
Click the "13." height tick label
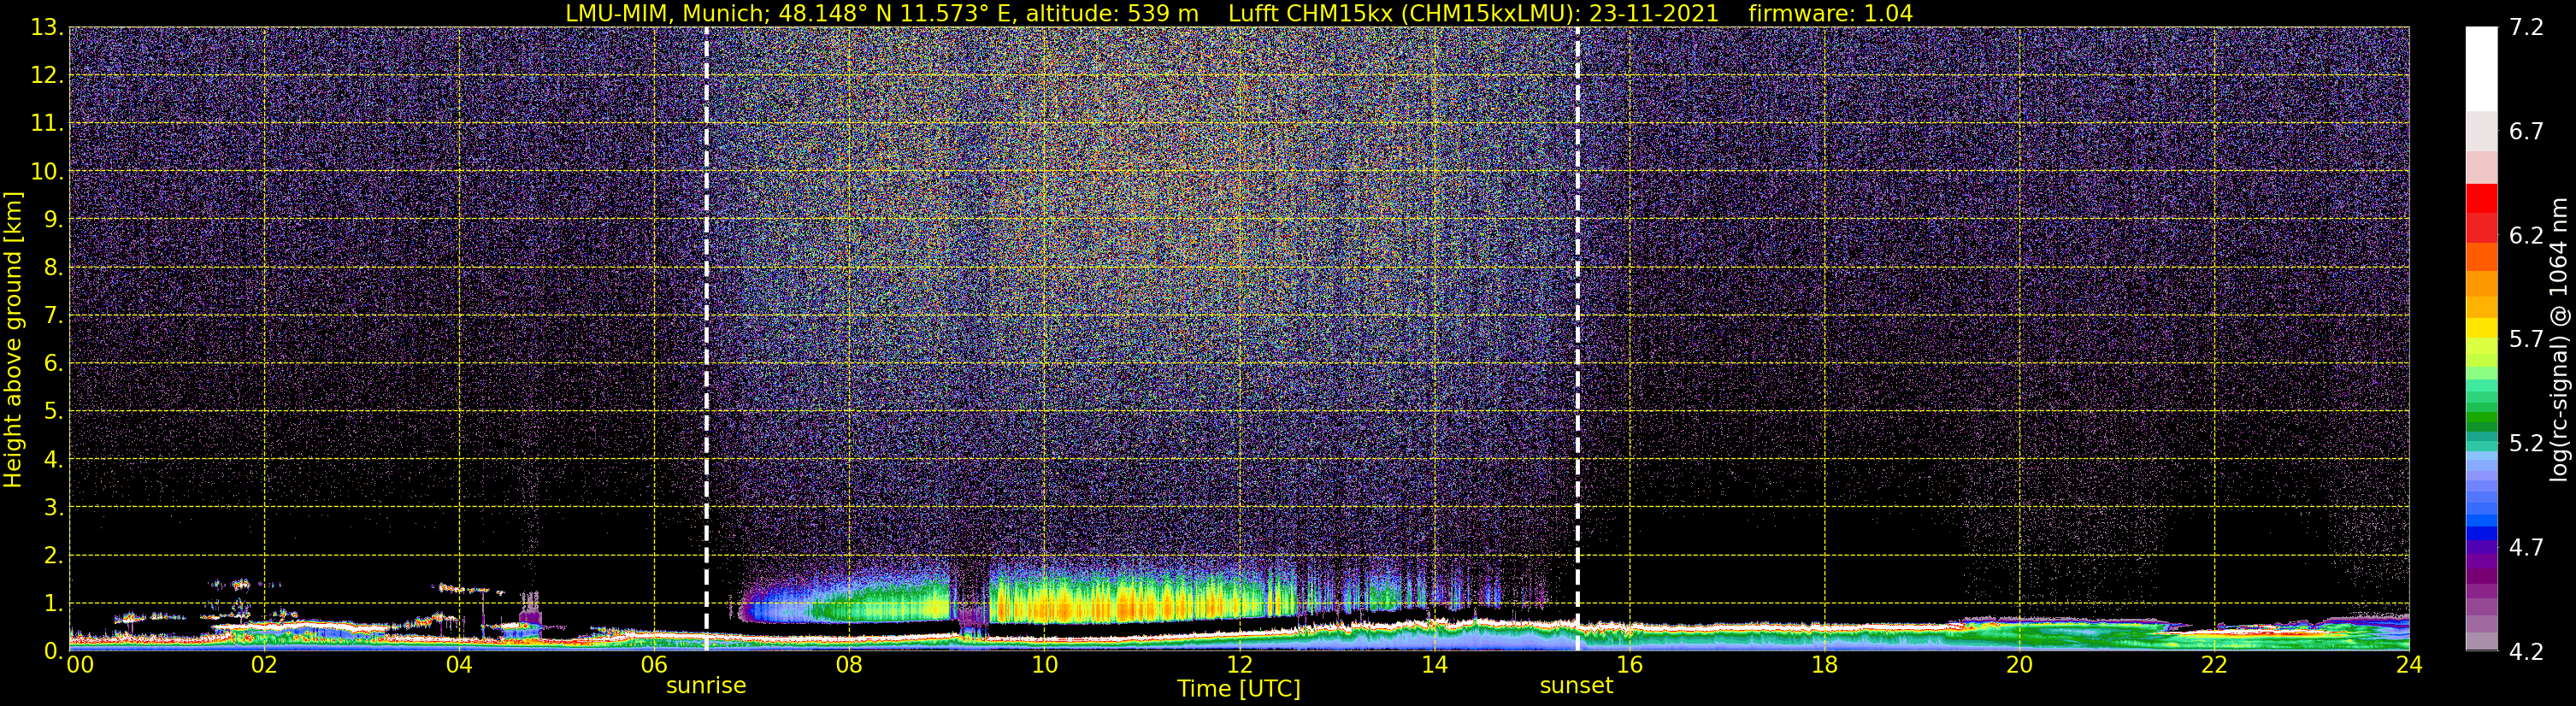[x=47, y=28]
